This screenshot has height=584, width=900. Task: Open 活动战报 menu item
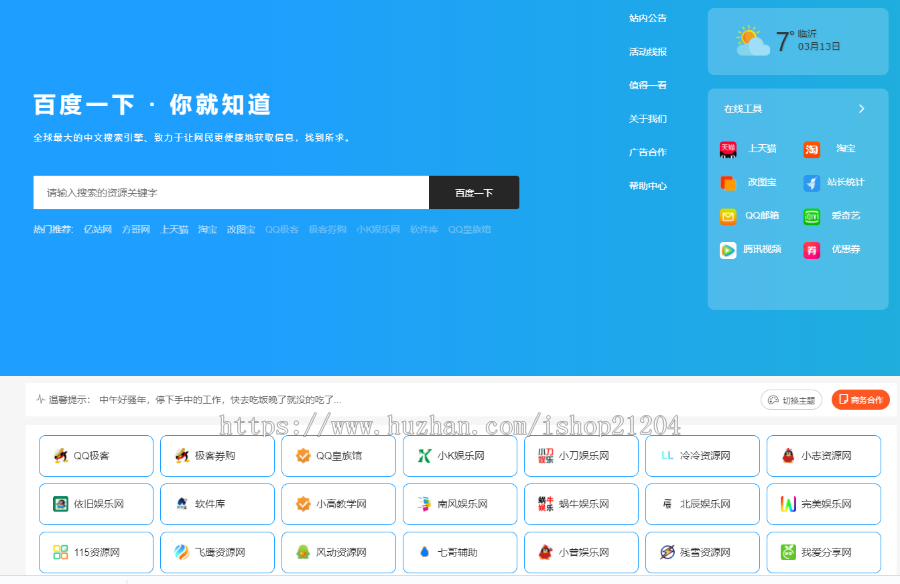(x=647, y=52)
